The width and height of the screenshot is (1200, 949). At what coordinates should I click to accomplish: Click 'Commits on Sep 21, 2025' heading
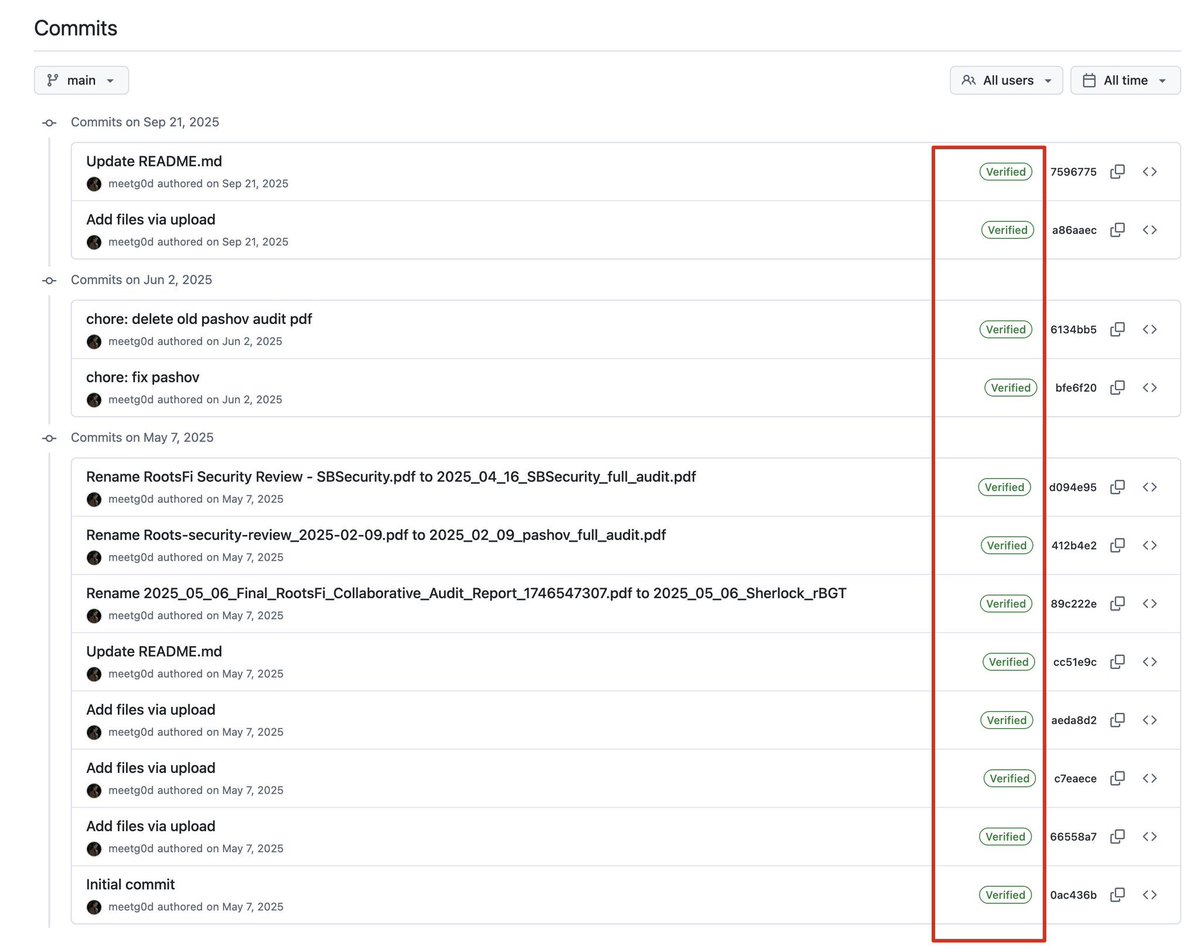(145, 122)
